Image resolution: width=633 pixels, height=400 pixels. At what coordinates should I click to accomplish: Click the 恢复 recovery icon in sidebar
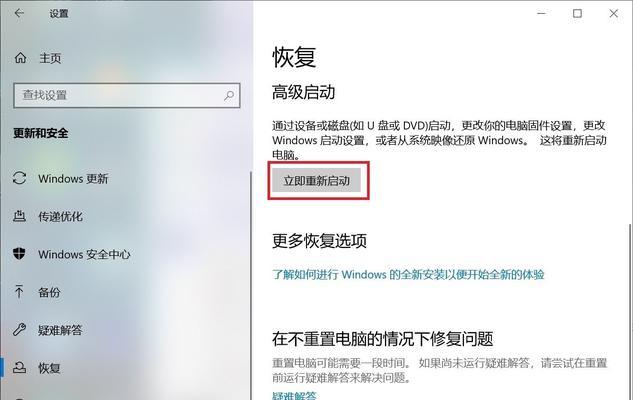19,367
